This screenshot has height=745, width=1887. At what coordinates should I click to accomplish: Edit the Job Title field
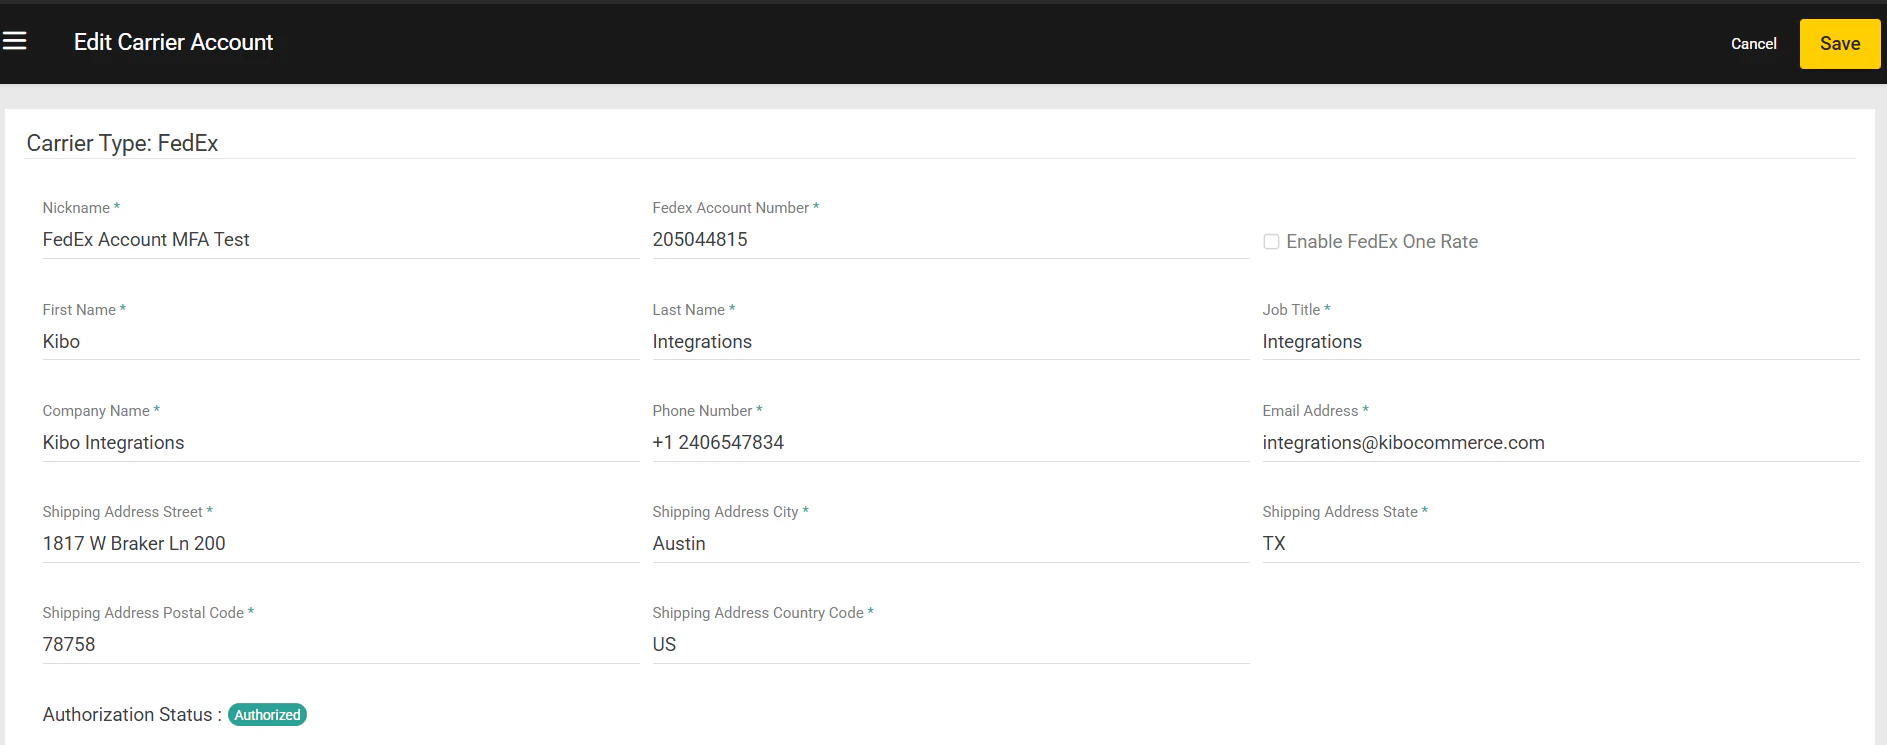tap(1561, 342)
